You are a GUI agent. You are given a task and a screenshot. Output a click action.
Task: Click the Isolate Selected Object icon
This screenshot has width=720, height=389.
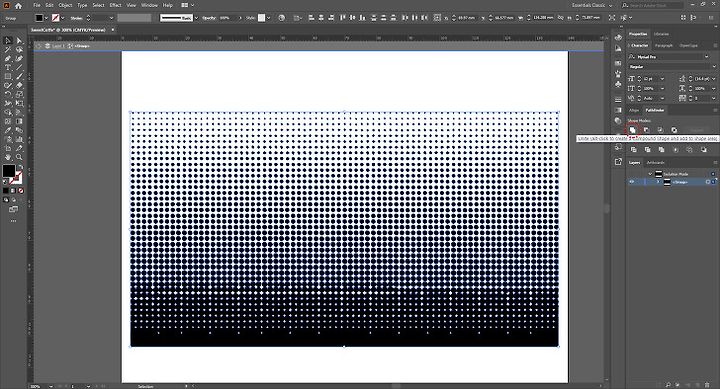(612, 18)
